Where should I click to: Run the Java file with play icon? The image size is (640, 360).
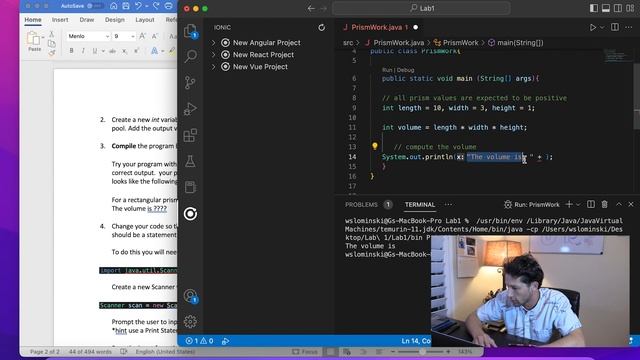coord(593,27)
